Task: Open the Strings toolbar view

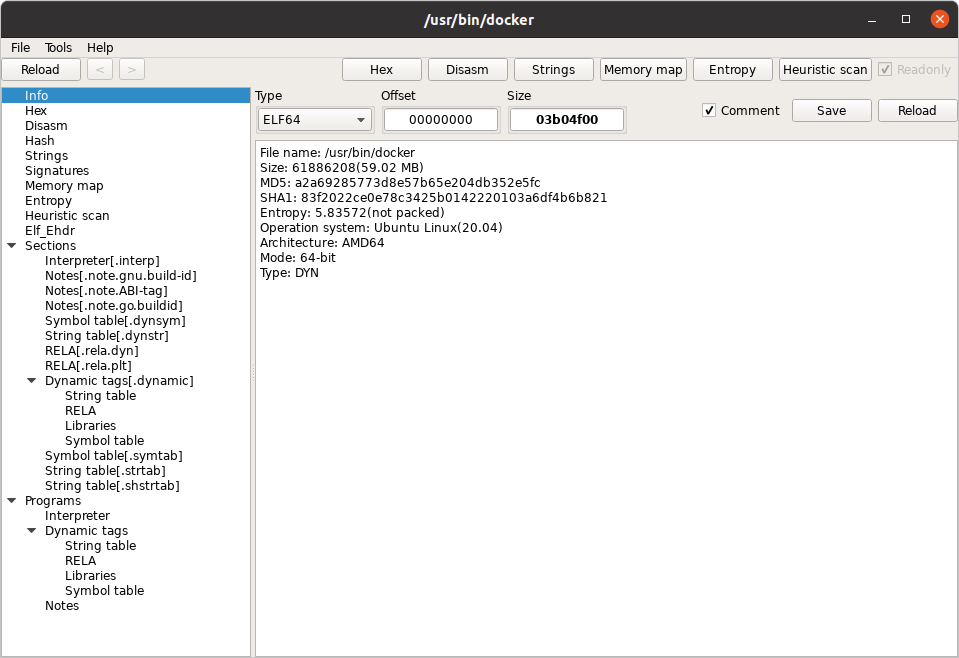Action: (554, 70)
